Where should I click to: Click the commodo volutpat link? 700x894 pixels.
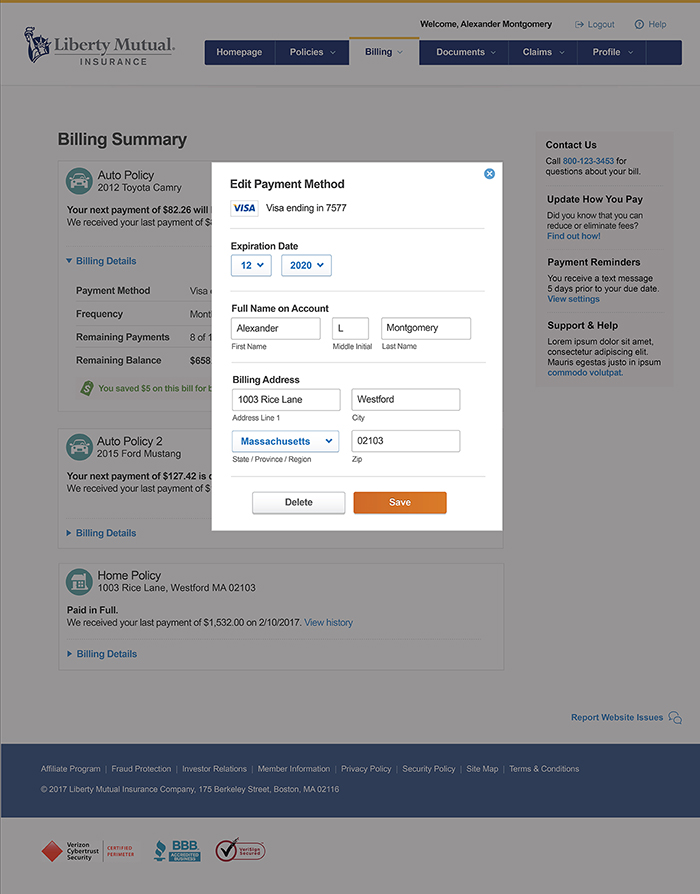[585, 372]
